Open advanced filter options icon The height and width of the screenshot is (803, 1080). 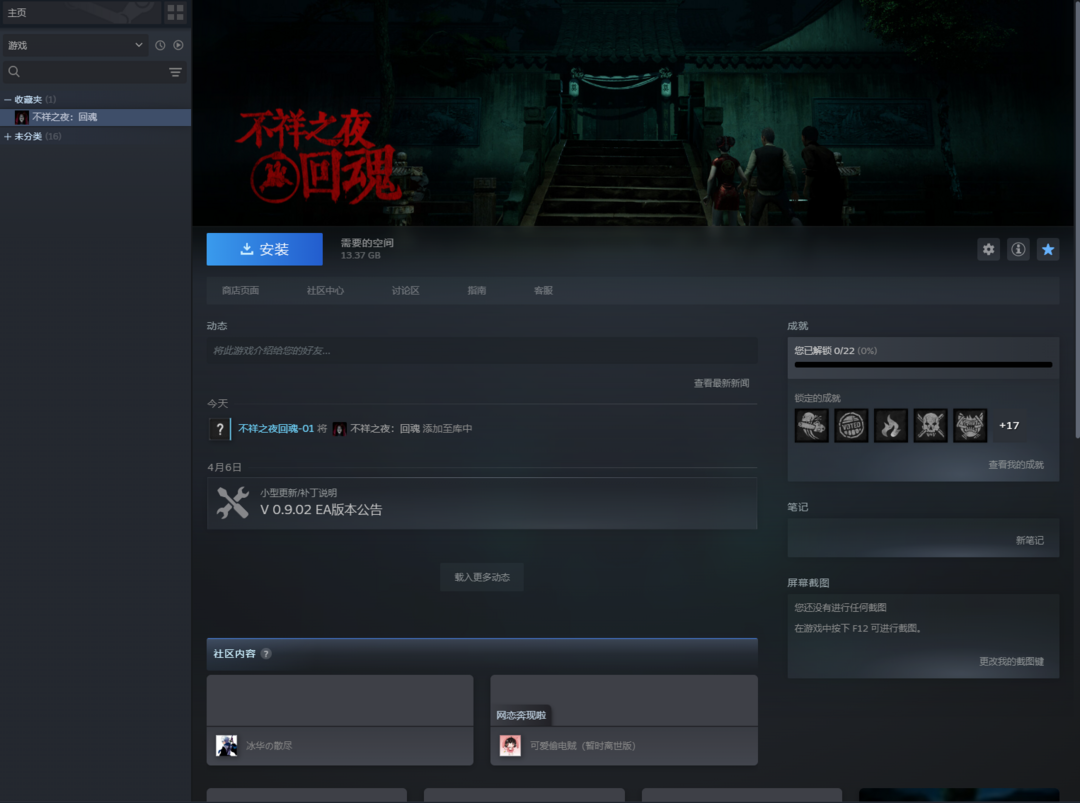176,72
